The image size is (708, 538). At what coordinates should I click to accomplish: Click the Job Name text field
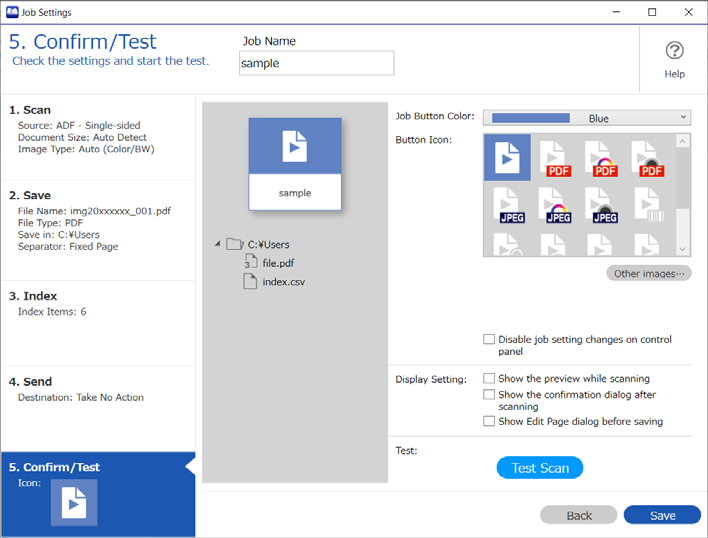[317, 63]
